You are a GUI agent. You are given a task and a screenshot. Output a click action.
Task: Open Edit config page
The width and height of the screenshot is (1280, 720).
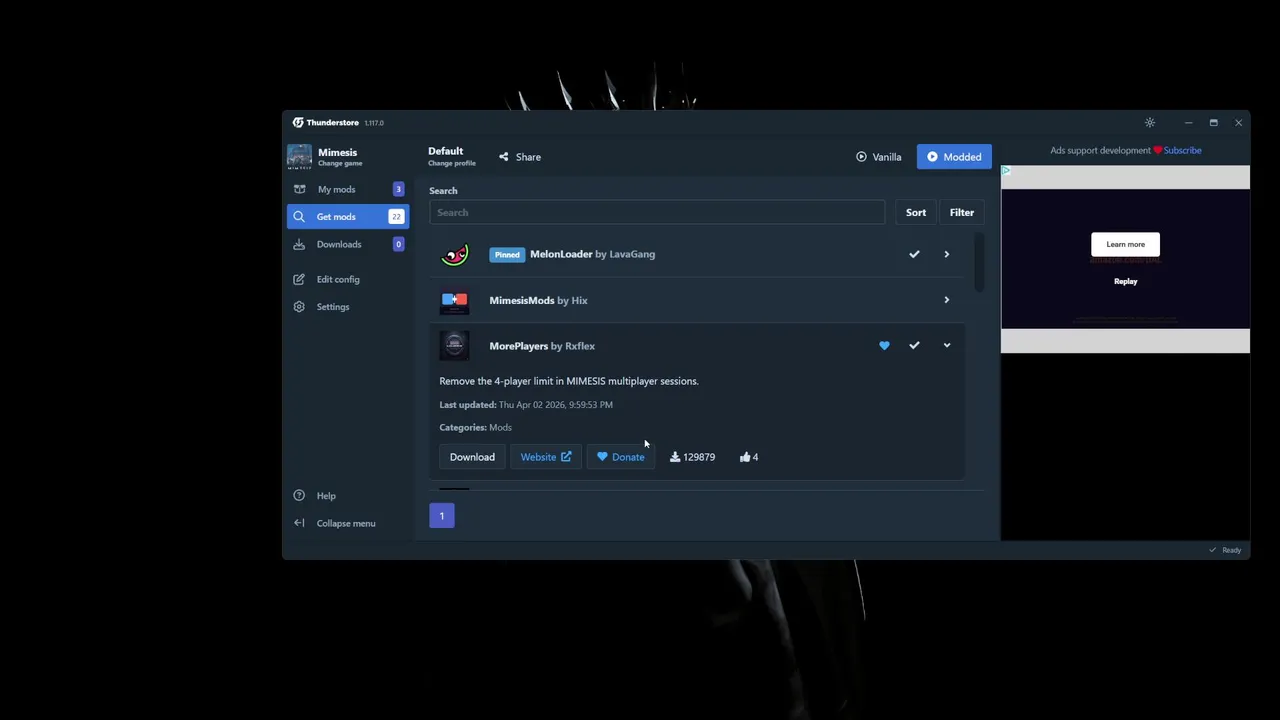pos(348,279)
